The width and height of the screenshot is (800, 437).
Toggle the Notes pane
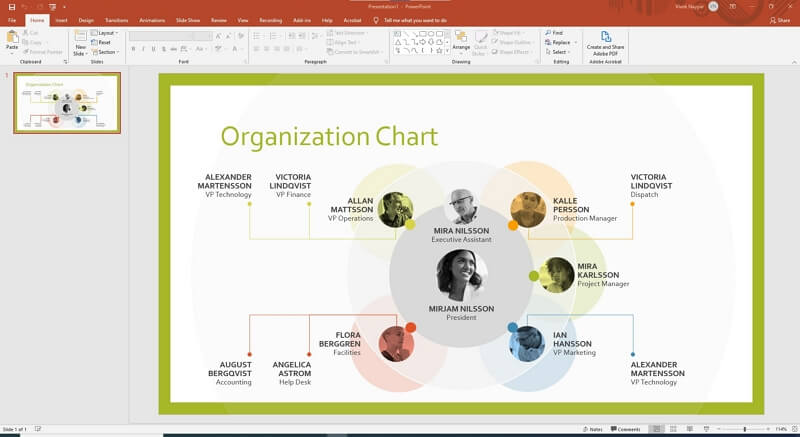pyautogui.click(x=592, y=429)
